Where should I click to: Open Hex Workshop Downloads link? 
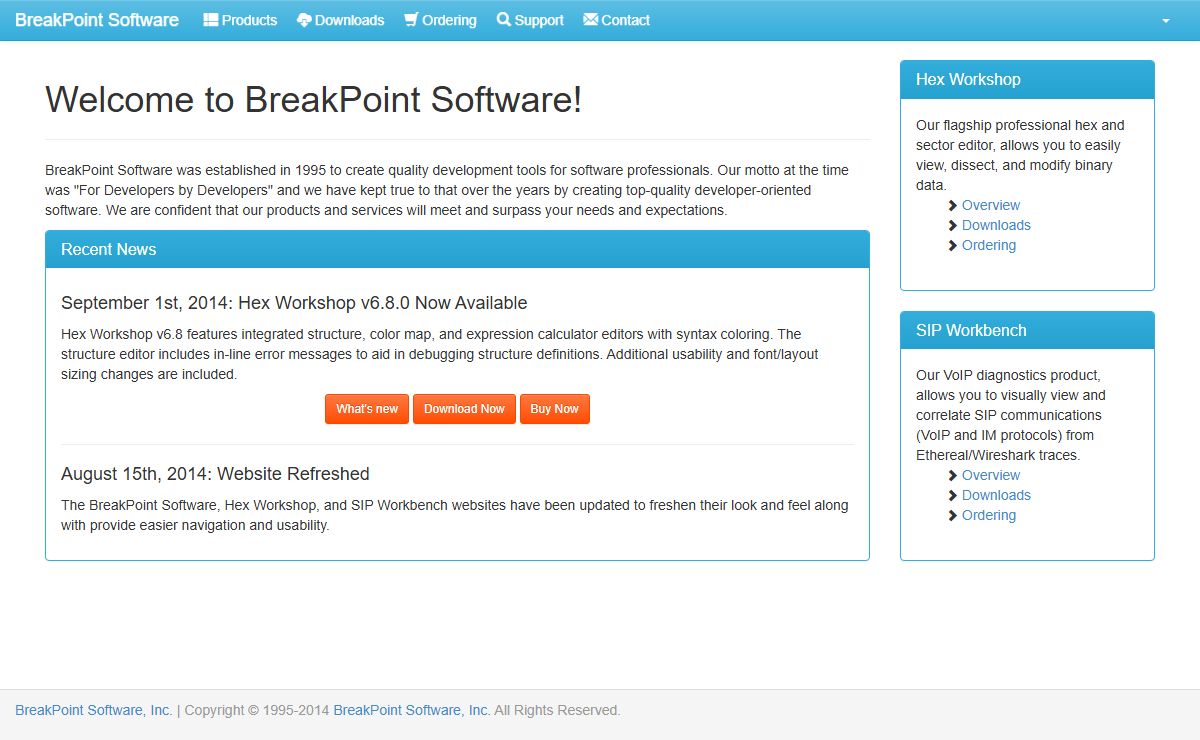pyautogui.click(x=996, y=225)
